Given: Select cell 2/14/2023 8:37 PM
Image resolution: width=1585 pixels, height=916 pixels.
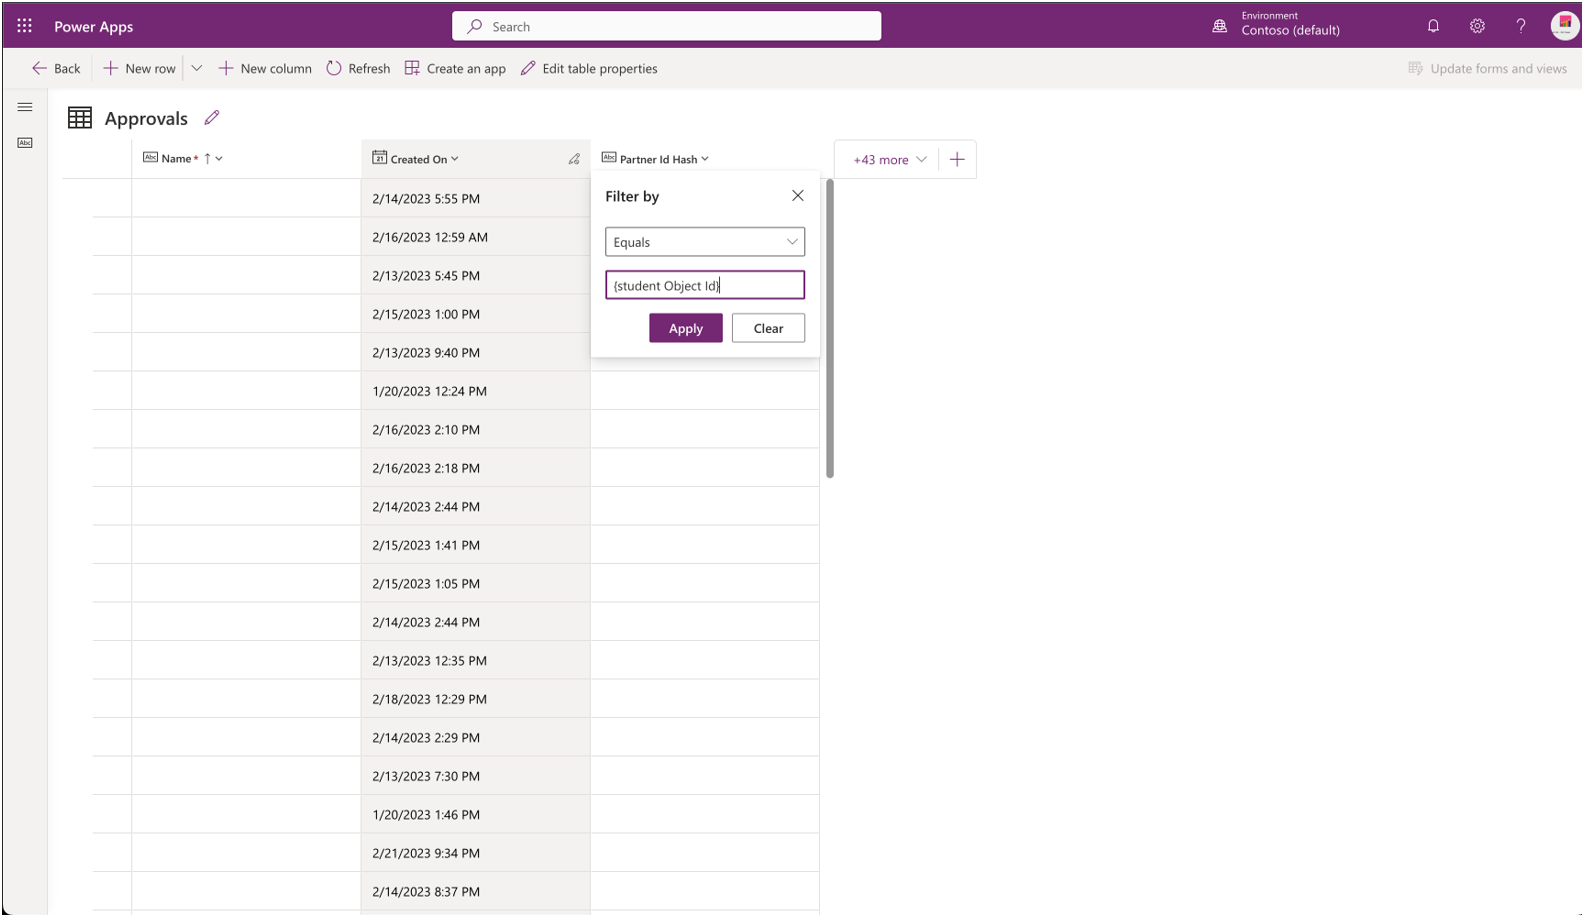Looking at the screenshot, I should click(x=476, y=891).
